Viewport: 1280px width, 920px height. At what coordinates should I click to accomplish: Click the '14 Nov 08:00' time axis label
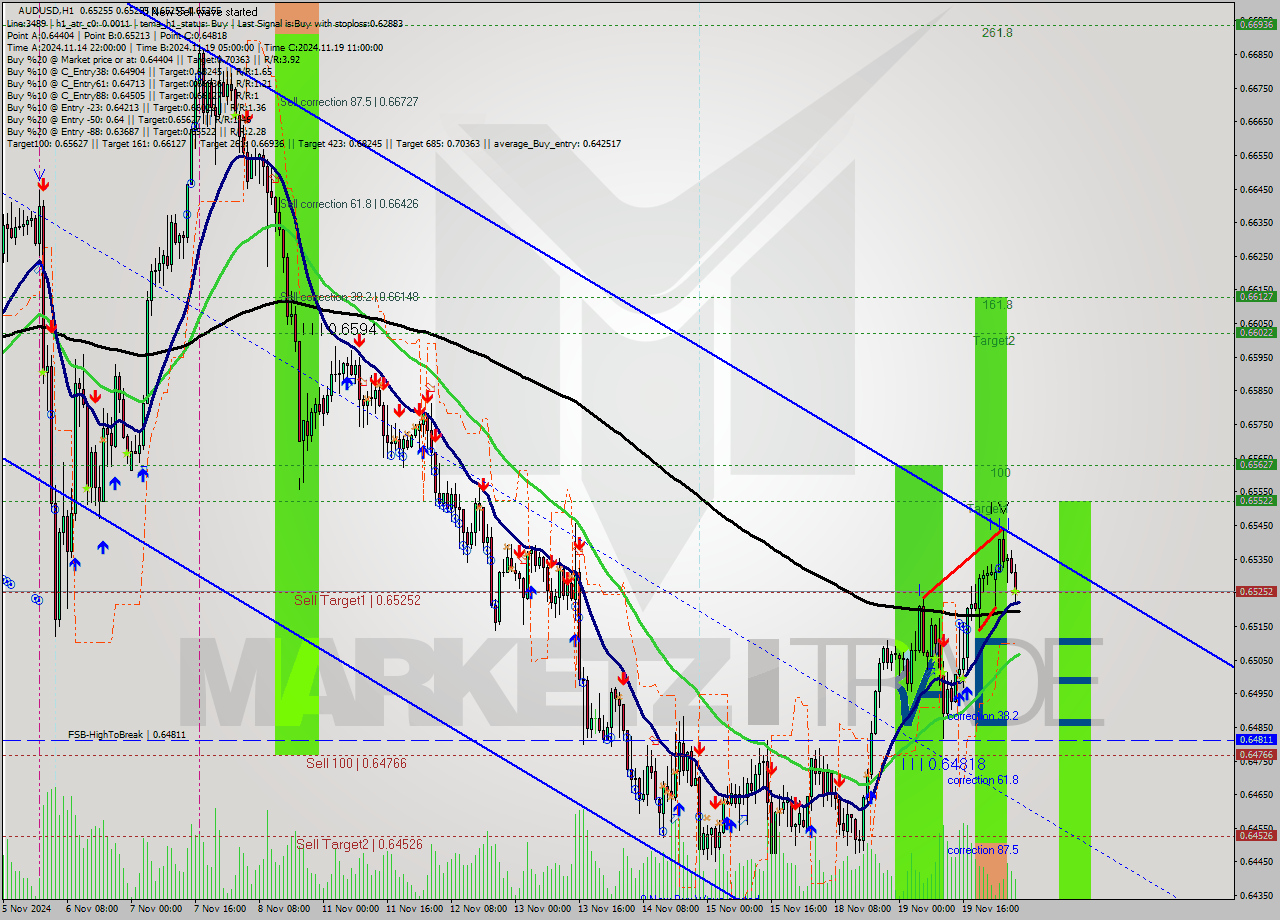(x=671, y=909)
